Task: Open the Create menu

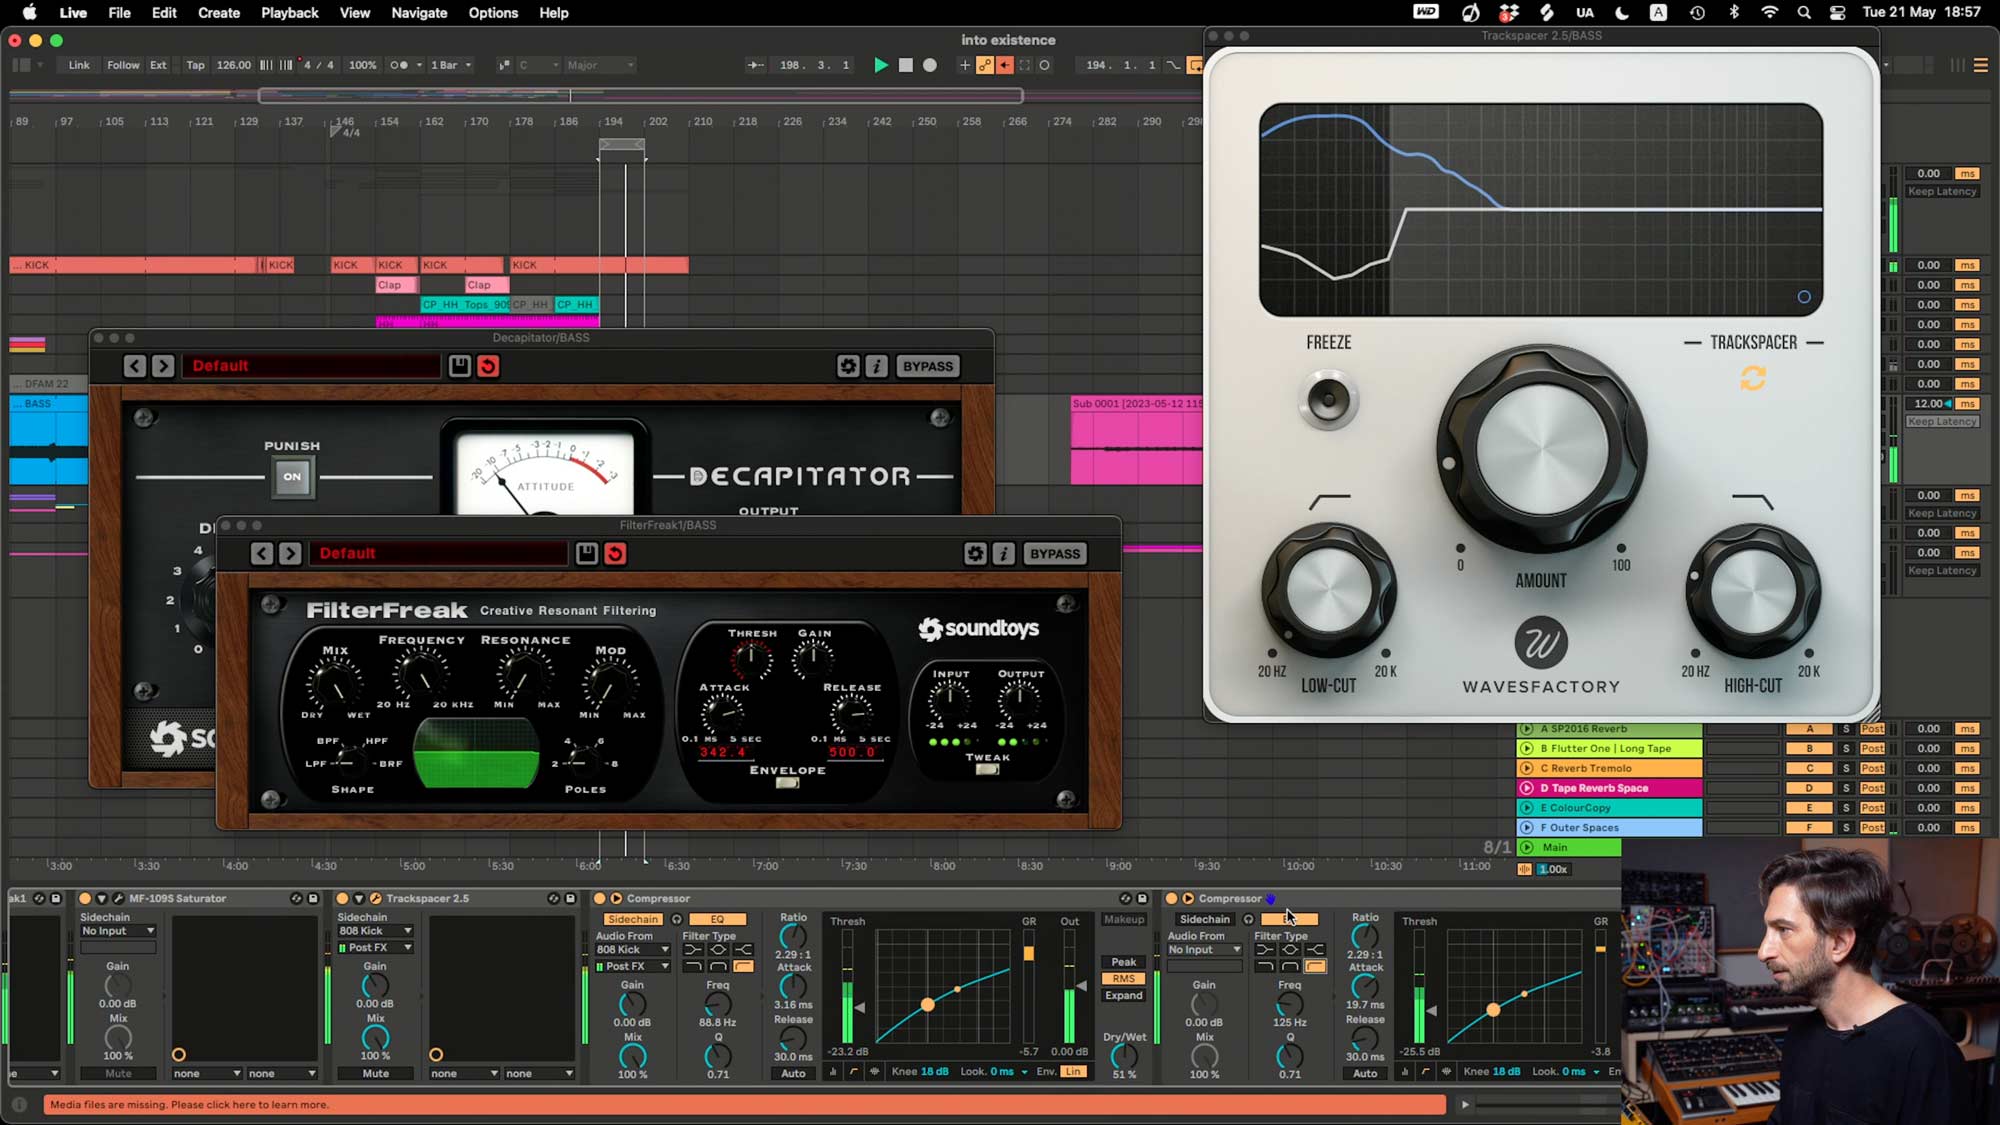Action: (218, 13)
